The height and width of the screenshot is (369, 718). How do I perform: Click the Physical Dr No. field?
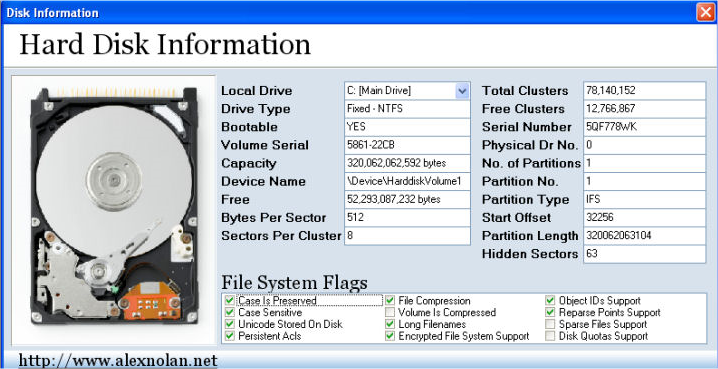point(644,145)
